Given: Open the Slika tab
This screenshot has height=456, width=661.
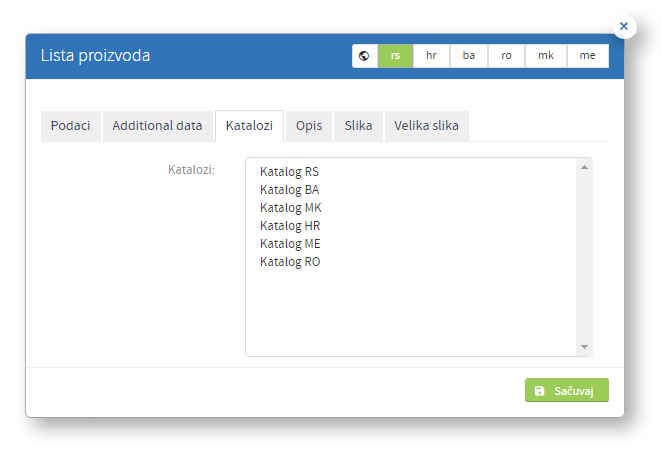Looking at the screenshot, I should click(x=358, y=126).
